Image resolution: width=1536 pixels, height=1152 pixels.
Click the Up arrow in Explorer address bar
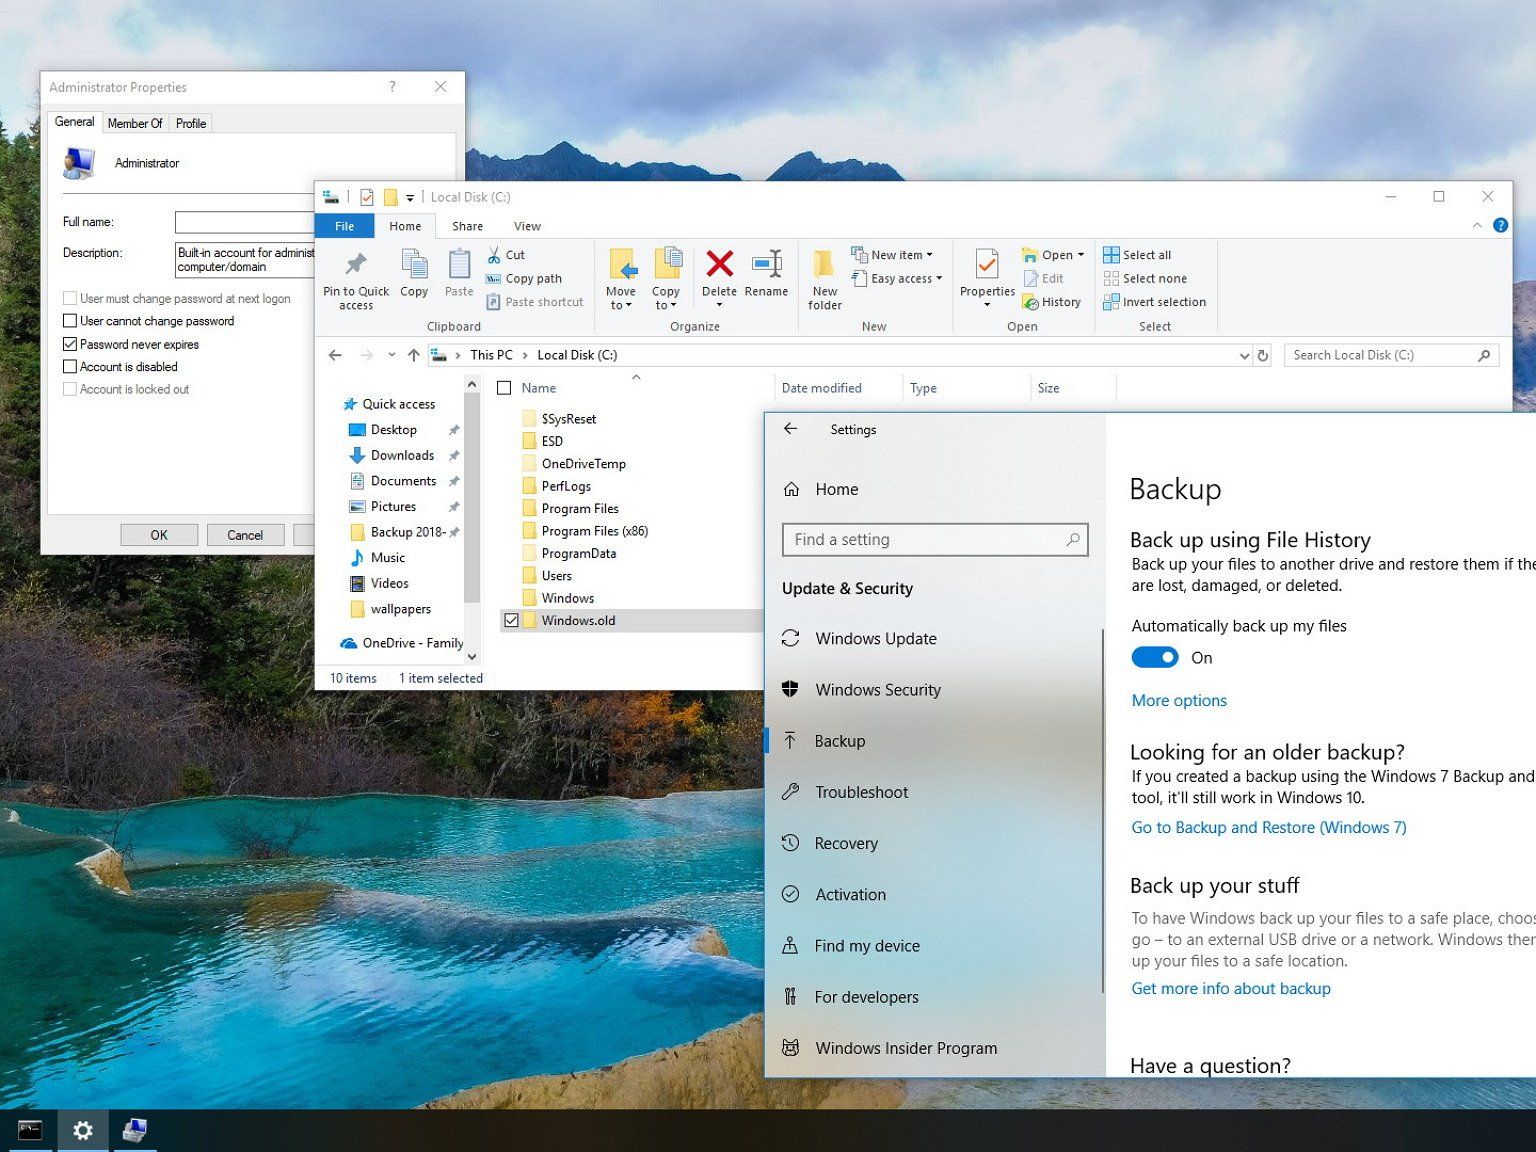(x=413, y=355)
